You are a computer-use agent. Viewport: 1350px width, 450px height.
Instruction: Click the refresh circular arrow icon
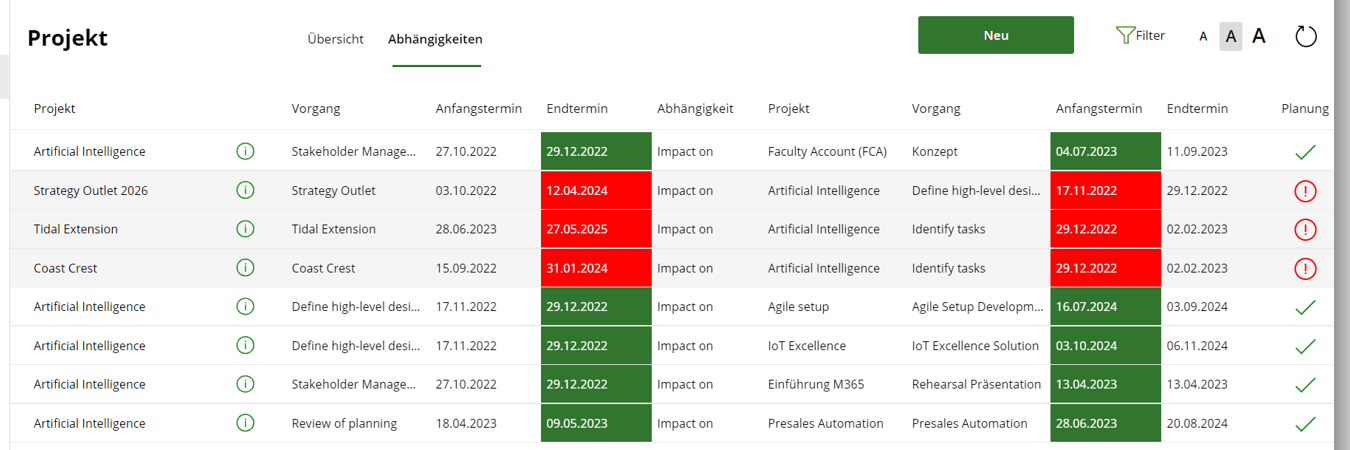(x=1306, y=37)
